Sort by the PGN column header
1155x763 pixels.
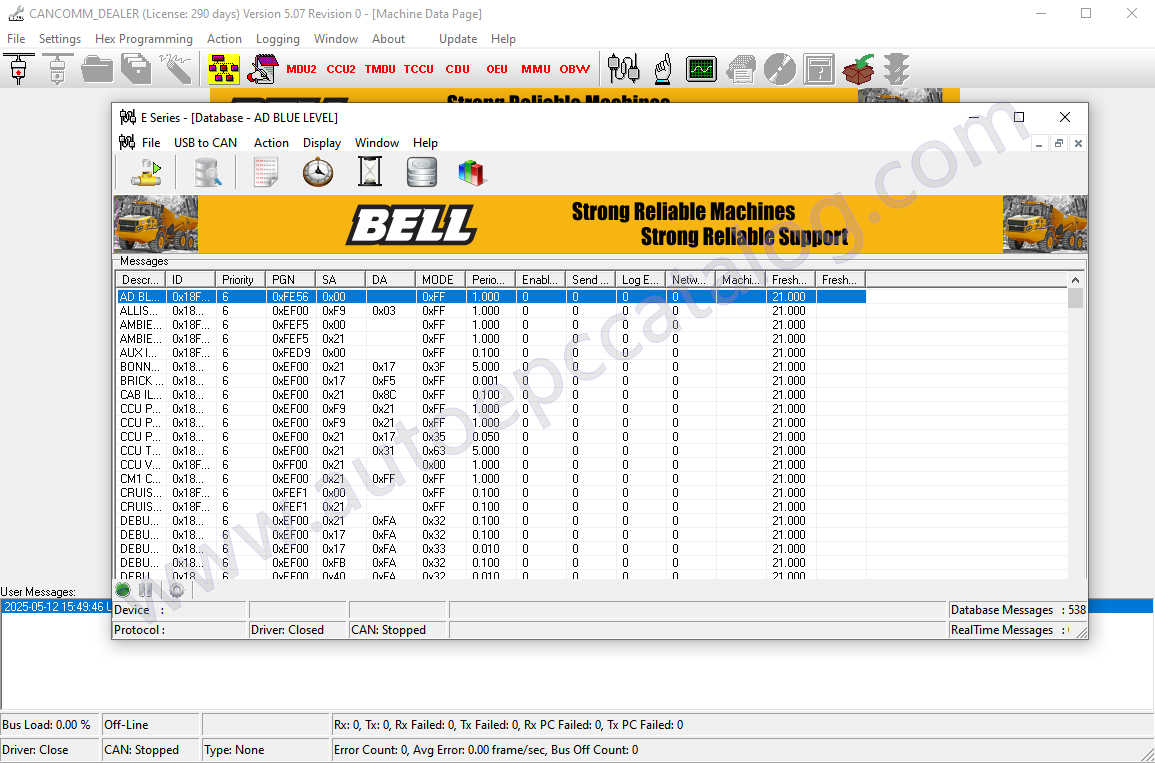(291, 280)
